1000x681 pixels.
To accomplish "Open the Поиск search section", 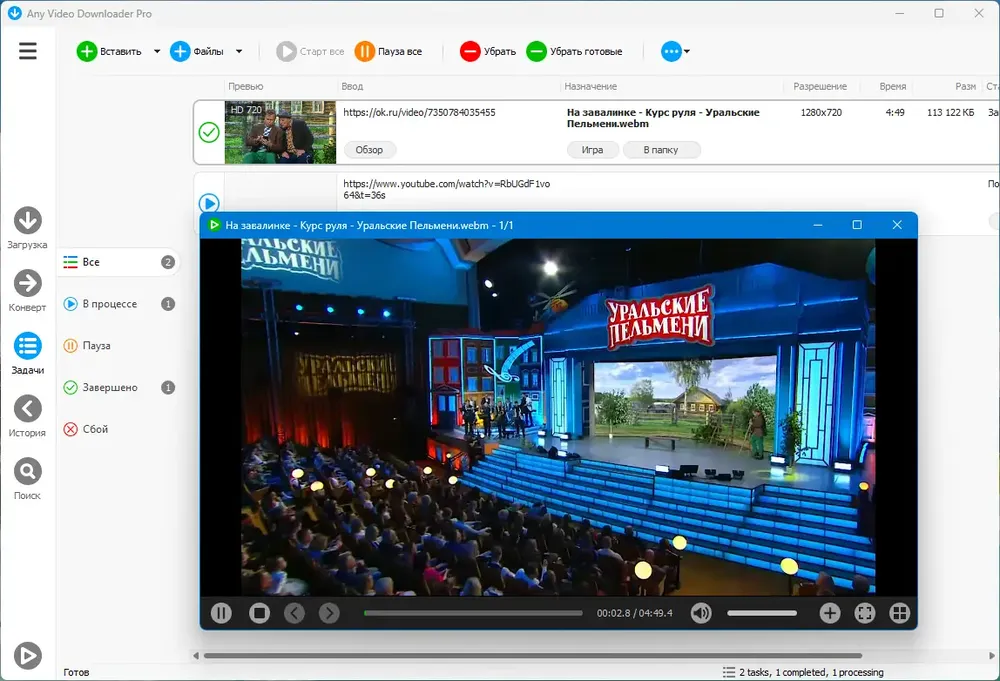I will tap(27, 478).
